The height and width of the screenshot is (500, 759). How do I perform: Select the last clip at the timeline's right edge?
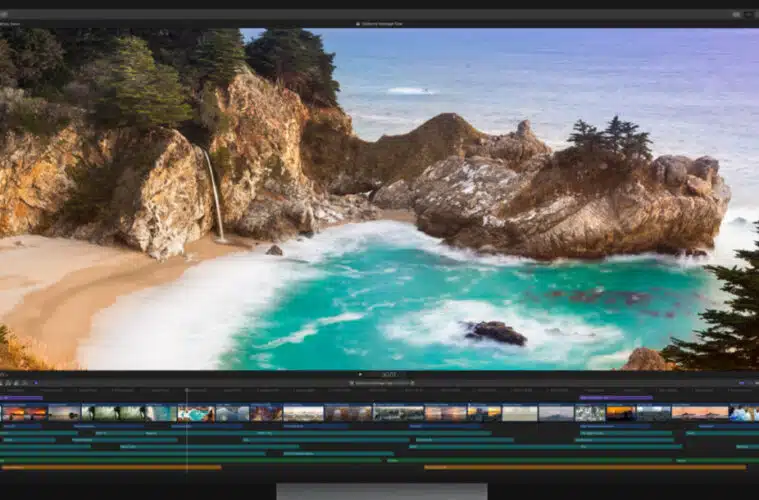point(744,412)
